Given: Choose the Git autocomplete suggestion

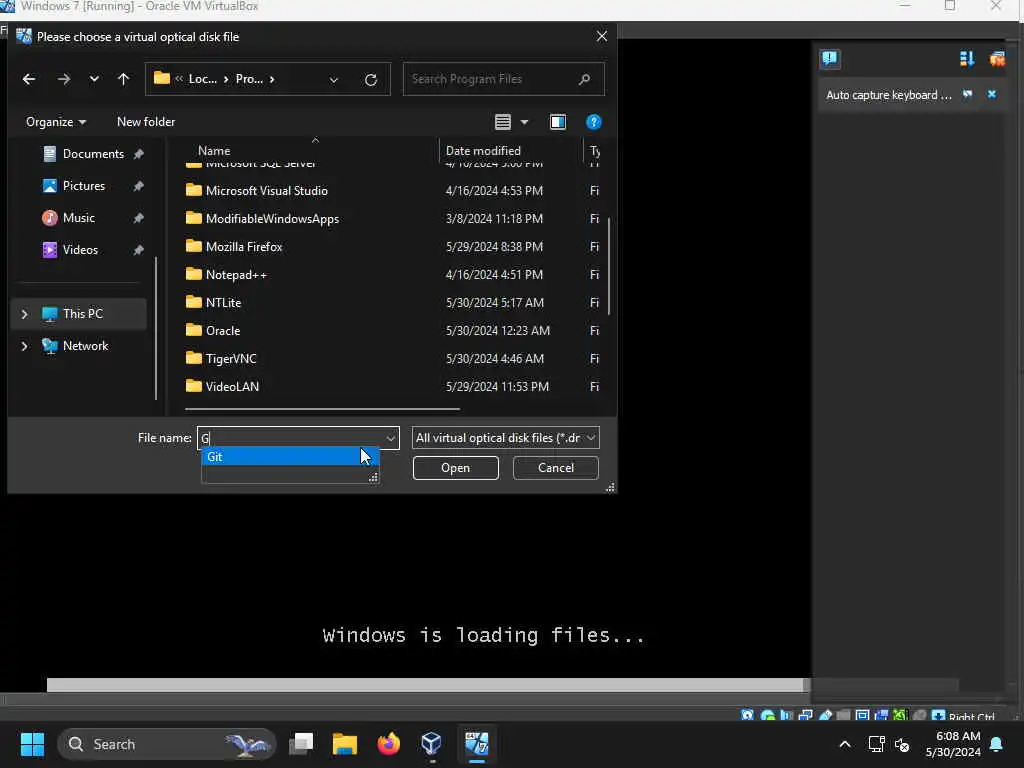Looking at the screenshot, I should (290, 457).
